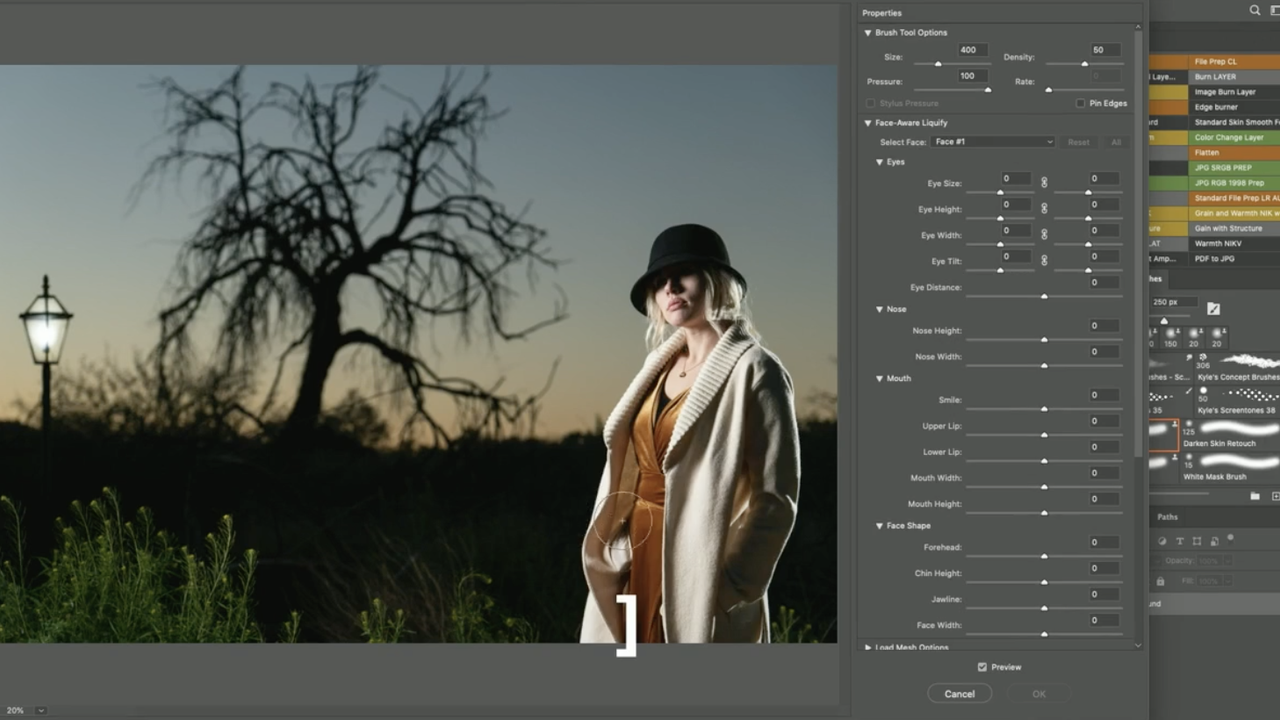The image size is (1280, 720).
Task: Run the Gain with Structure action
Action: click(x=1234, y=228)
